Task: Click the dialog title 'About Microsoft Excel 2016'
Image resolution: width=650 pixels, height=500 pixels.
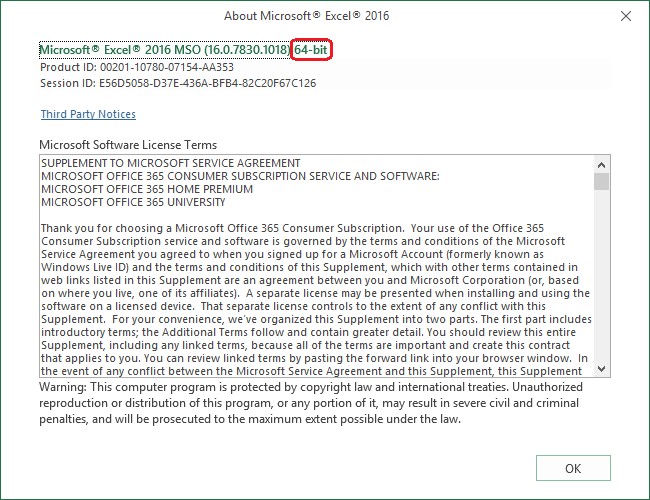Action: pos(306,16)
